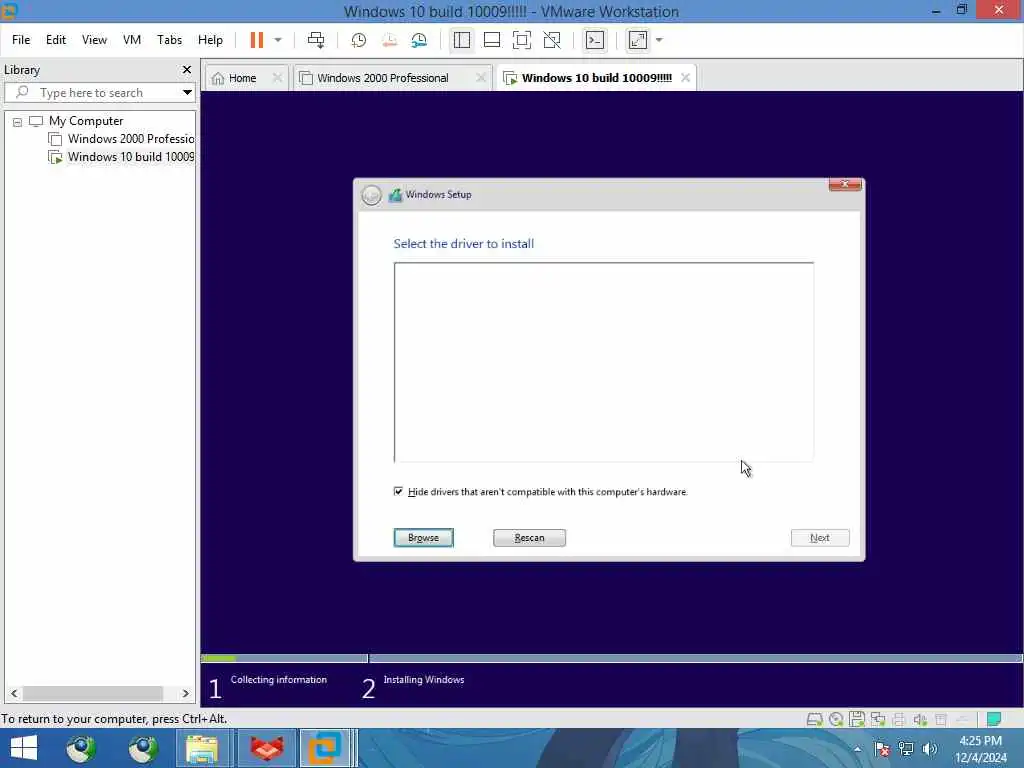1024x768 pixels.
Task: Revert the VM to its parent snapshot
Action: (x=389, y=40)
